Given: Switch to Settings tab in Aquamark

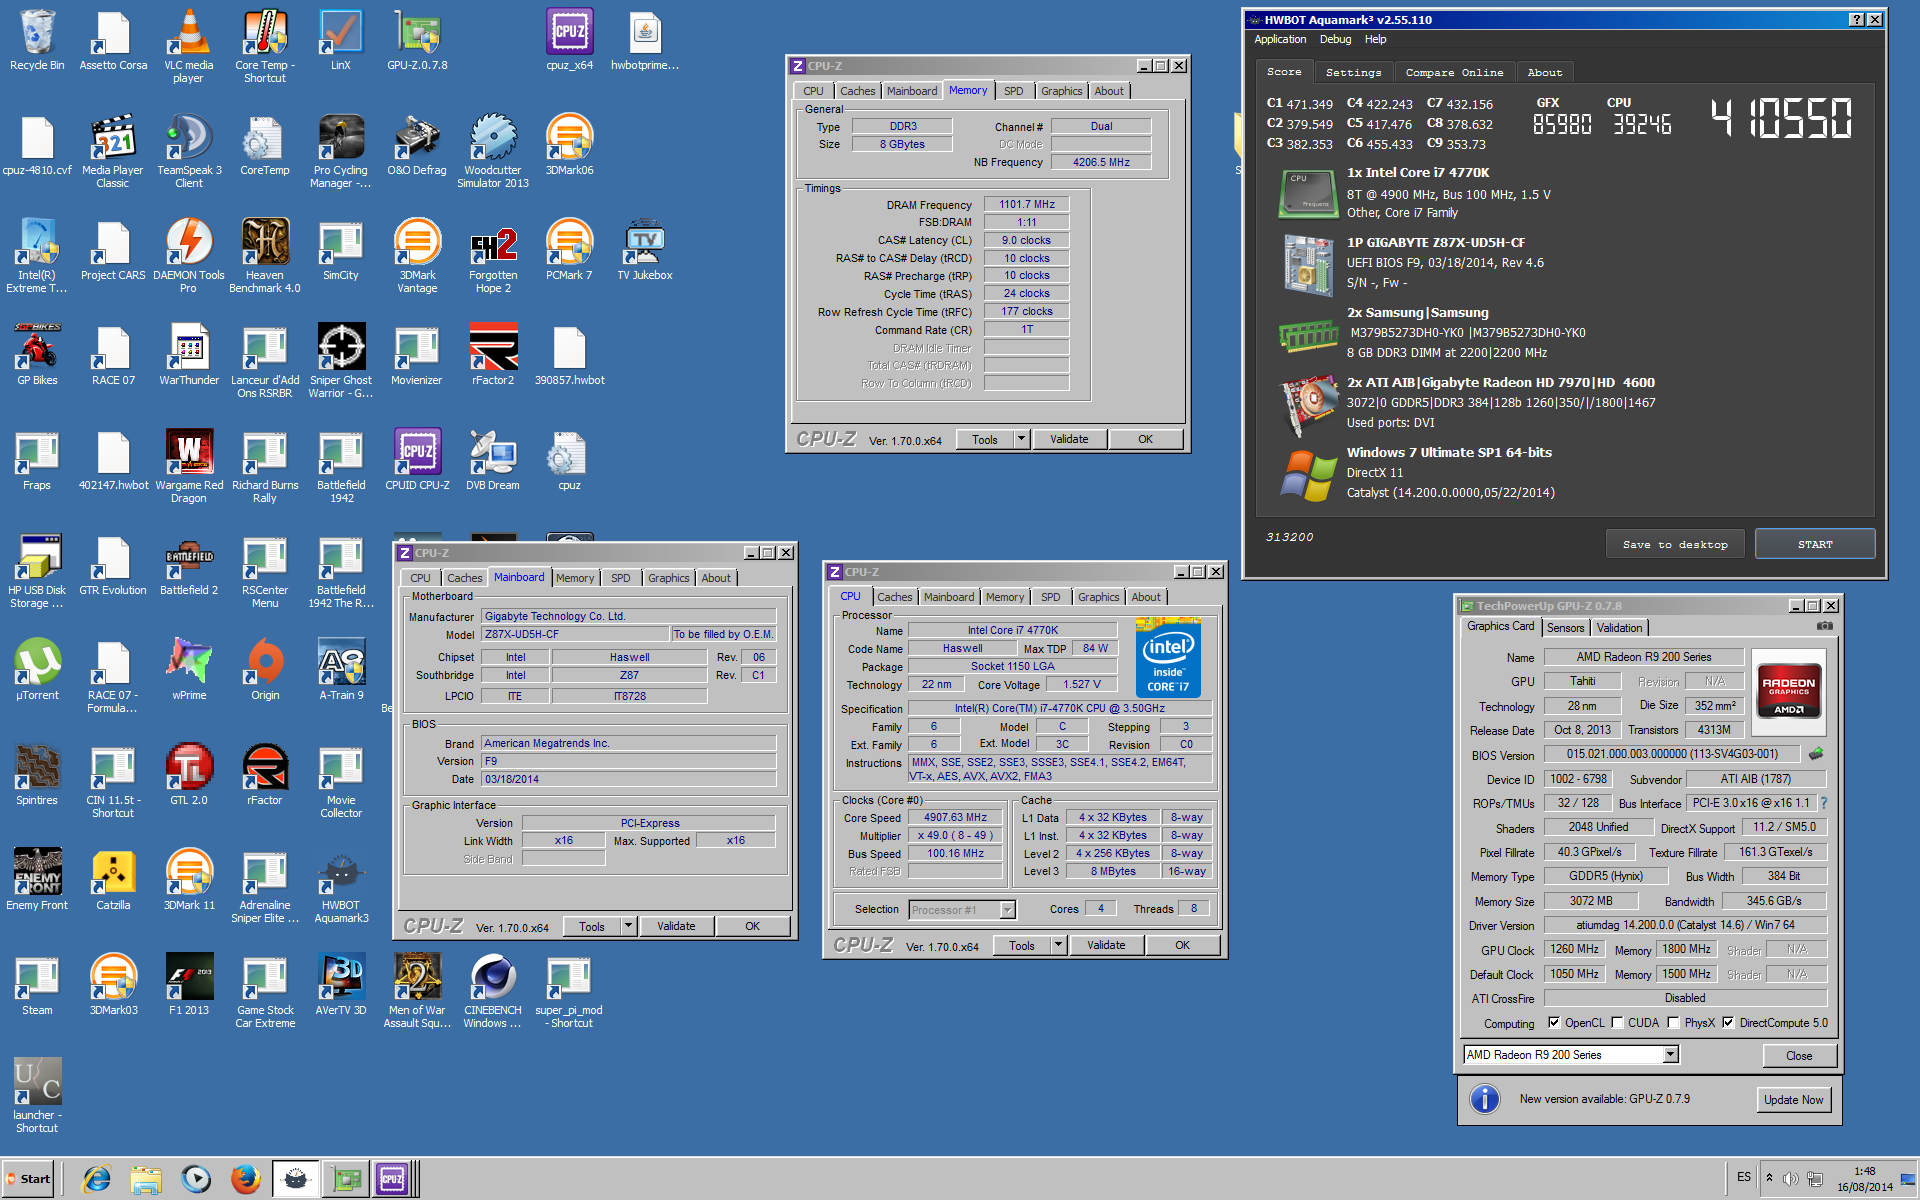Looking at the screenshot, I should tap(1353, 72).
